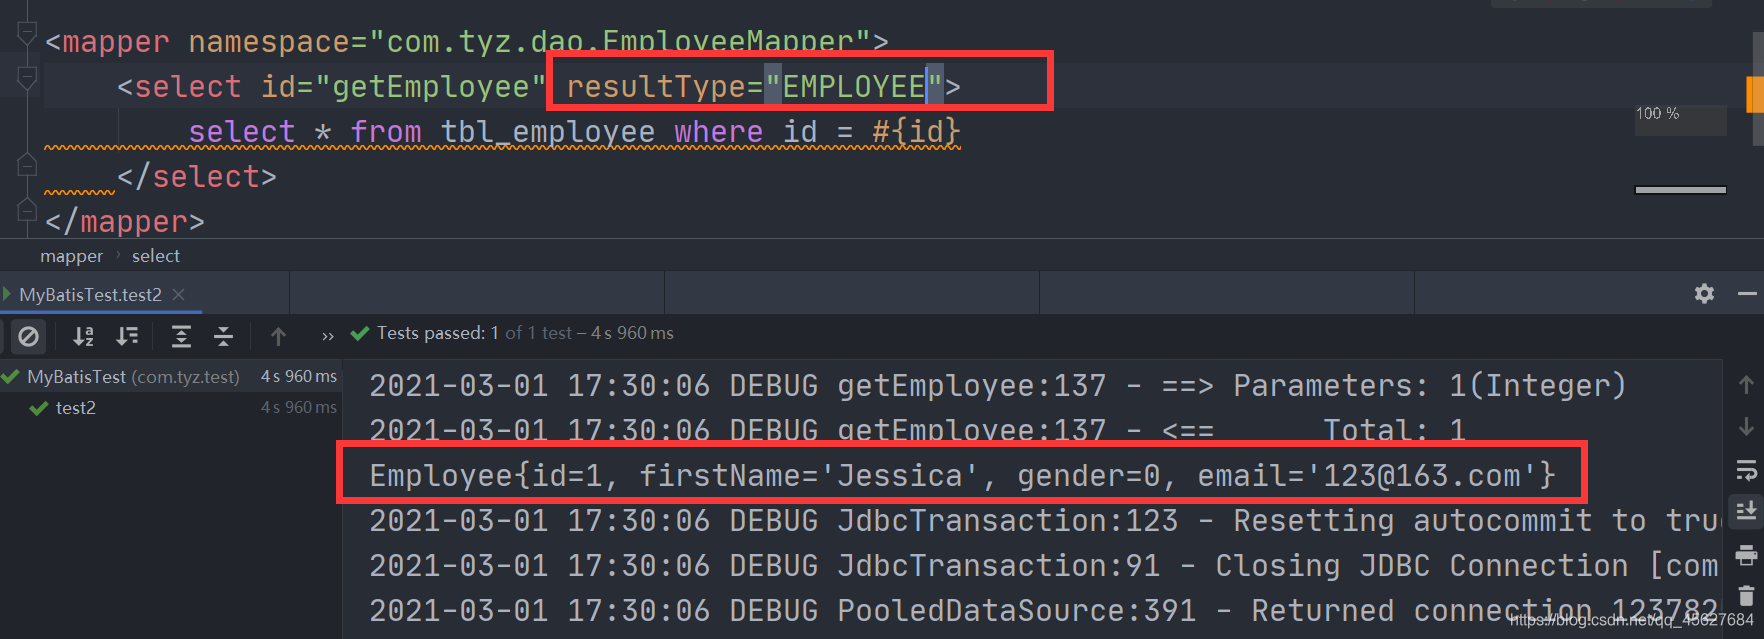Click orange warning marker on editor scrollbar
The width and height of the screenshot is (1764, 639).
[1755, 95]
